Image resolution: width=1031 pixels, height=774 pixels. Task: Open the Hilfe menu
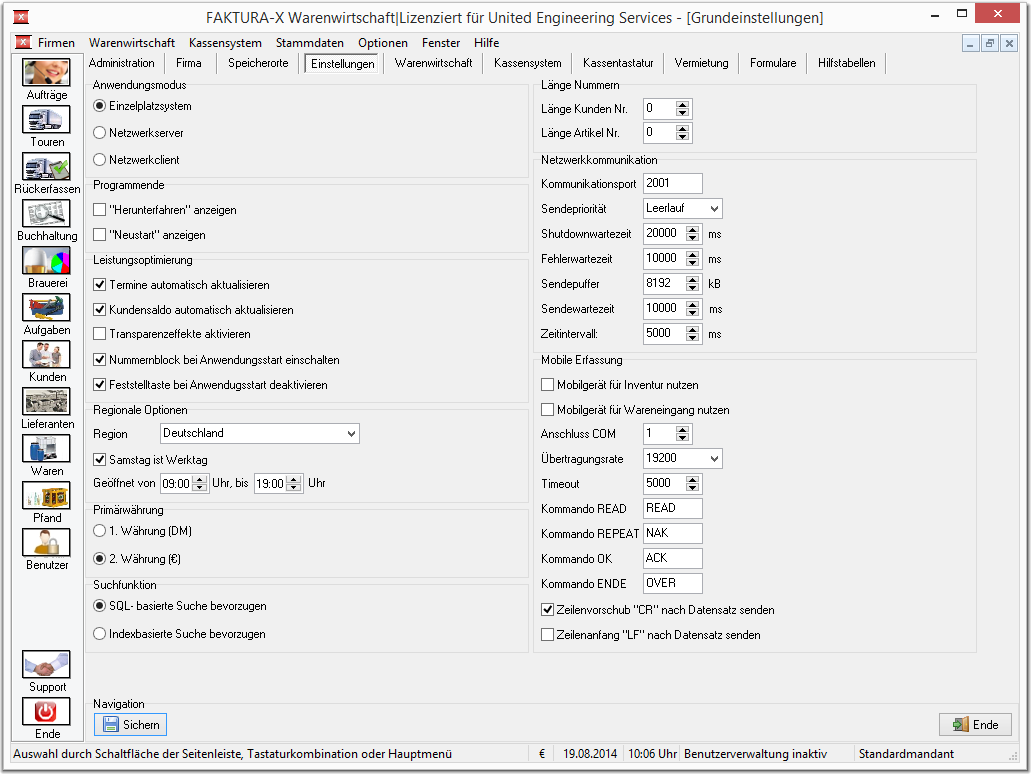click(x=487, y=43)
